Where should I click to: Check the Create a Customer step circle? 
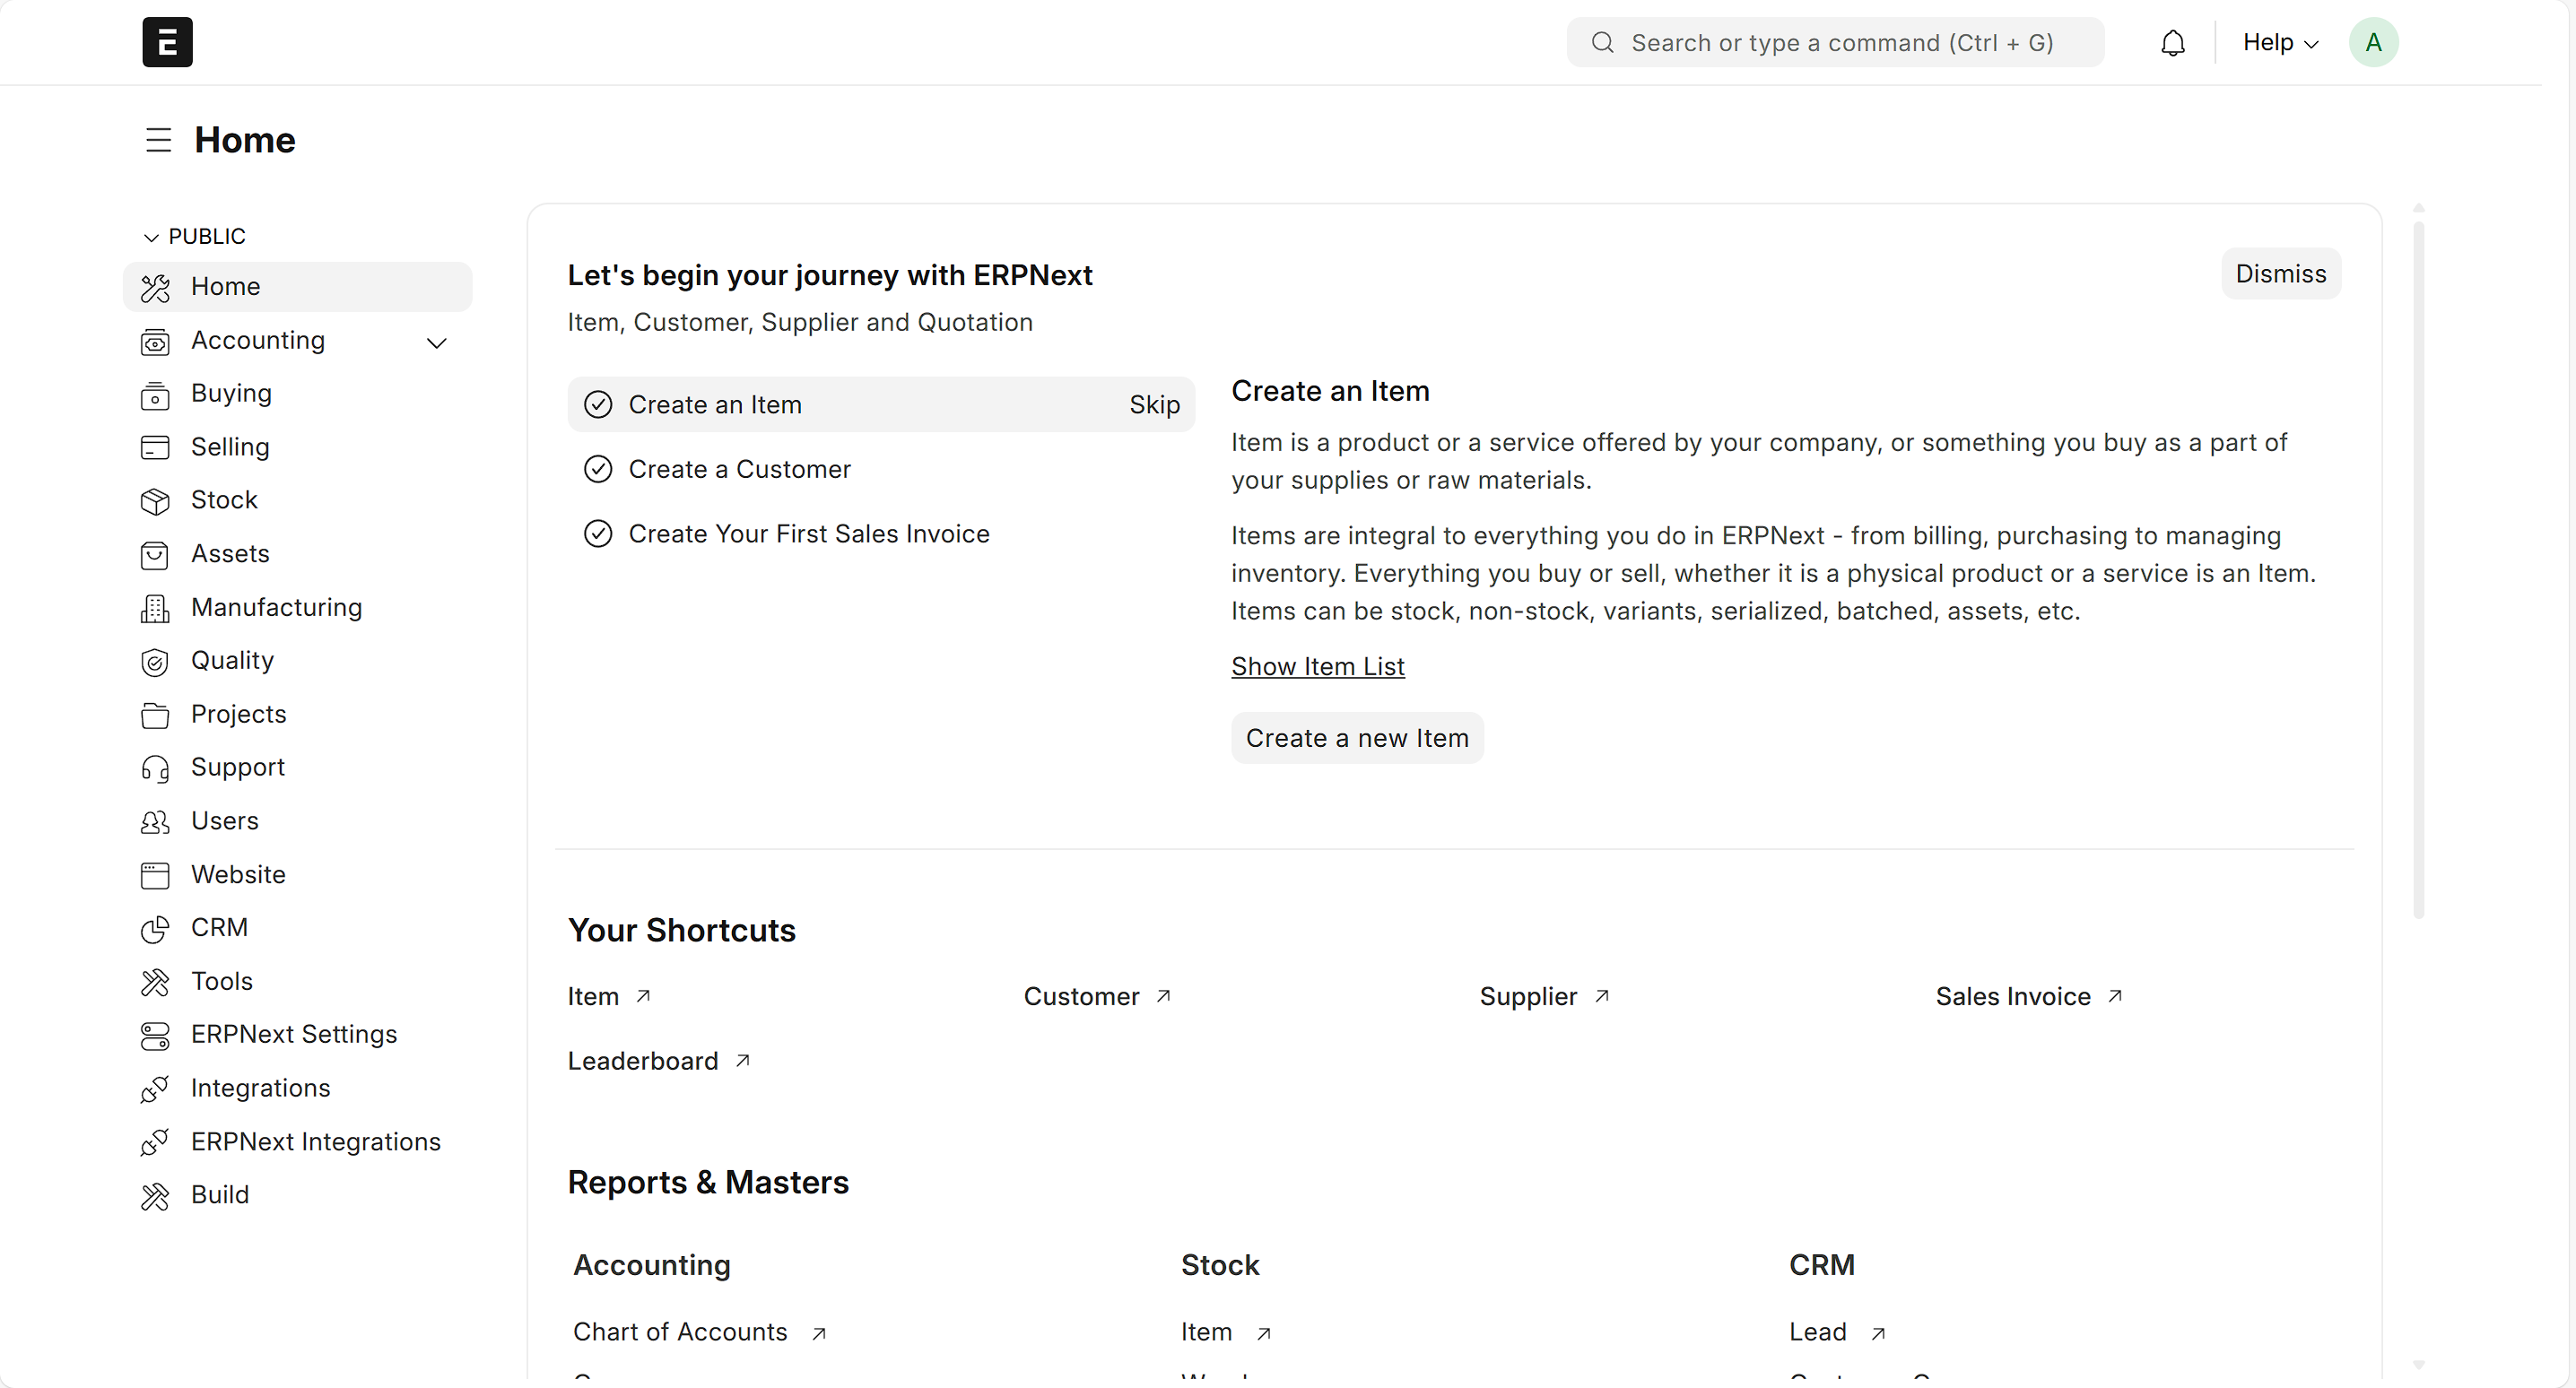[x=598, y=470]
